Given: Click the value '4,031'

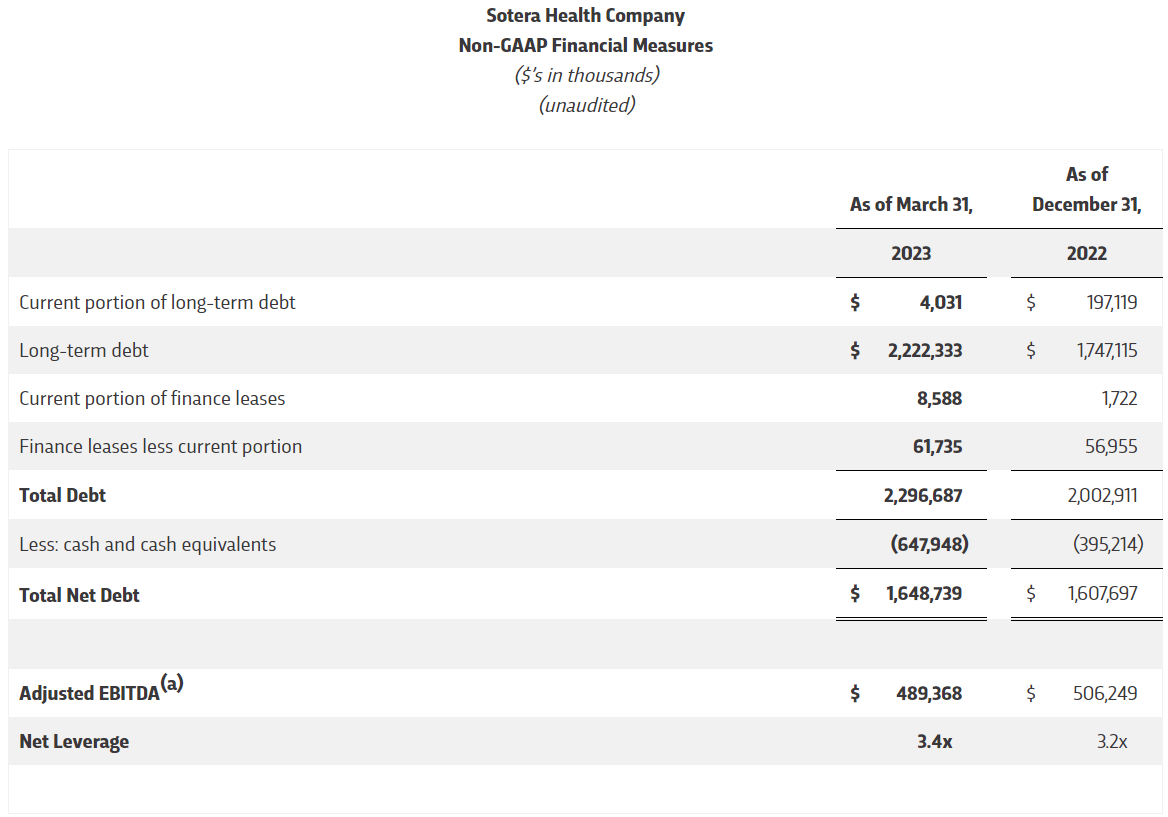Looking at the screenshot, I should (940, 302).
